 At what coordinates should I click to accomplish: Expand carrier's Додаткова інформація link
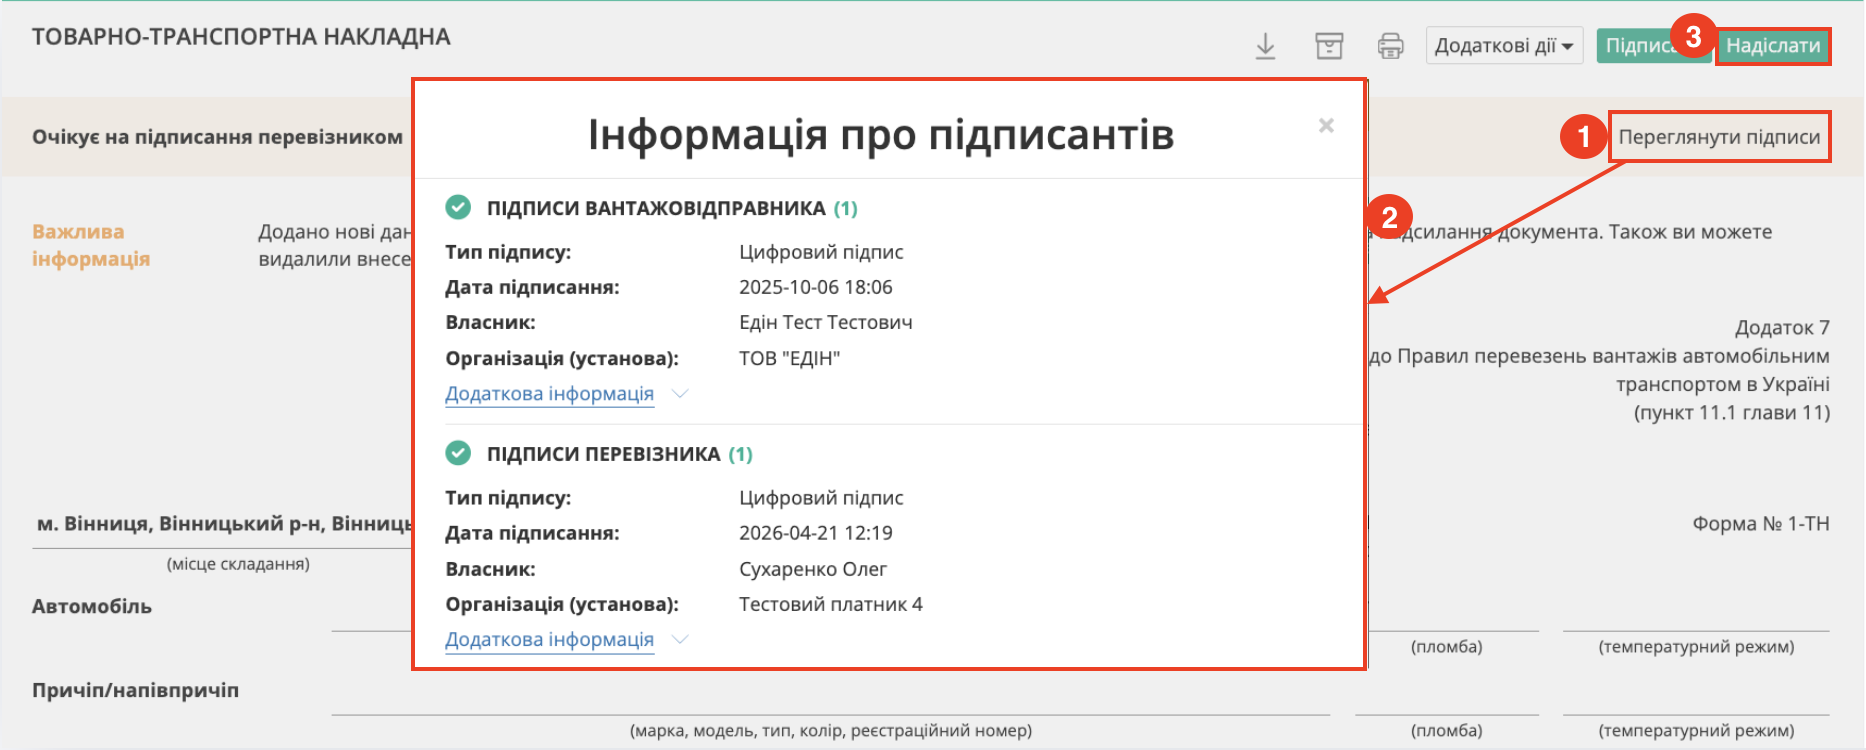tap(549, 640)
